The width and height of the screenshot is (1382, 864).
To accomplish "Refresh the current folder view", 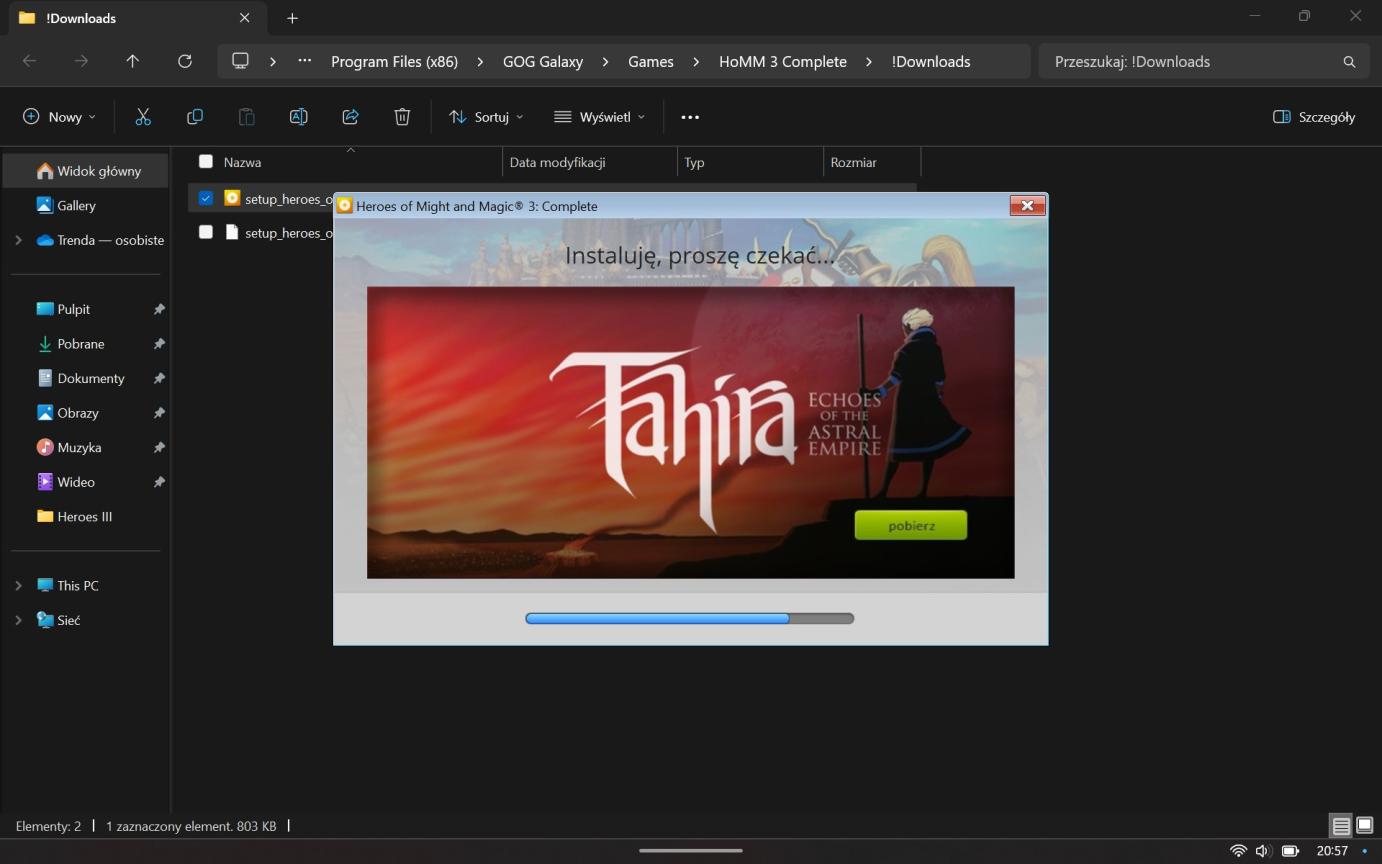I will [184, 61].
